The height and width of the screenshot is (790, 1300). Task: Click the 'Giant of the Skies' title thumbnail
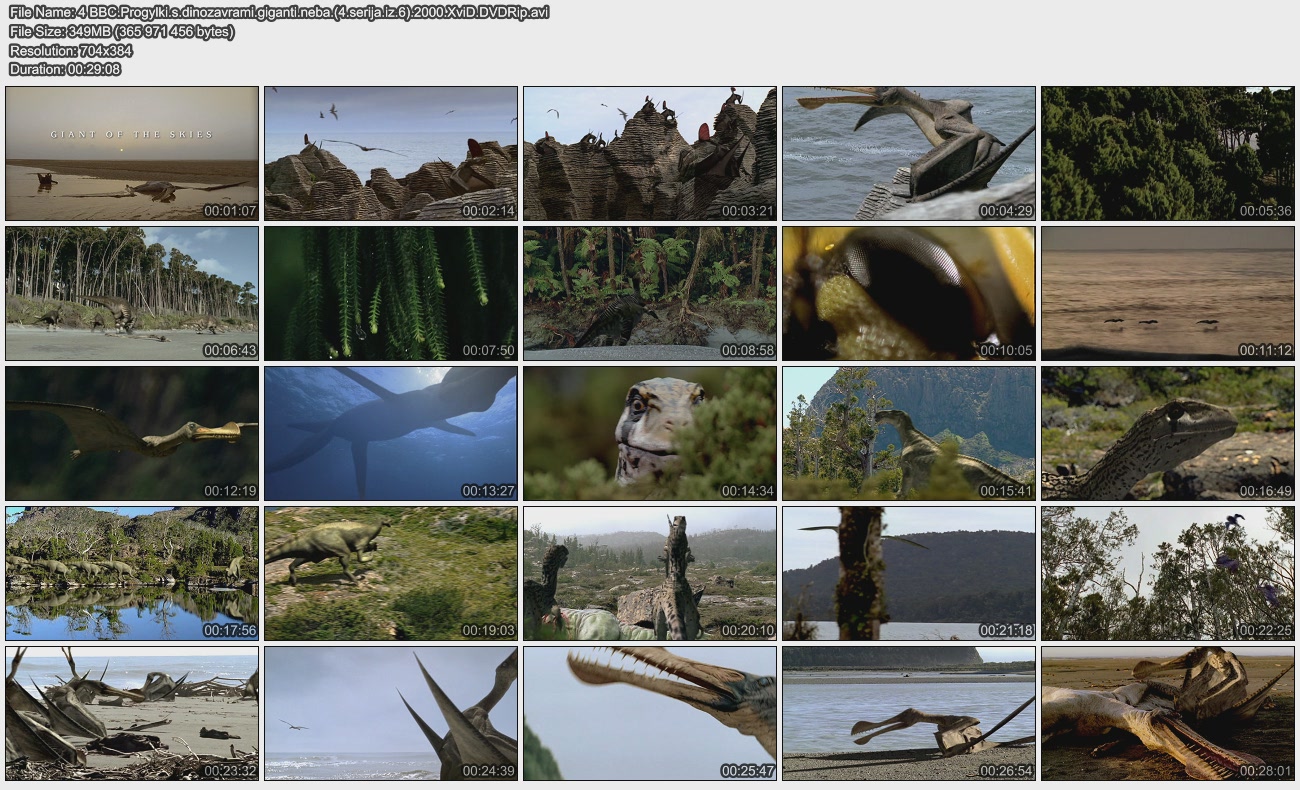coord(132,153)
